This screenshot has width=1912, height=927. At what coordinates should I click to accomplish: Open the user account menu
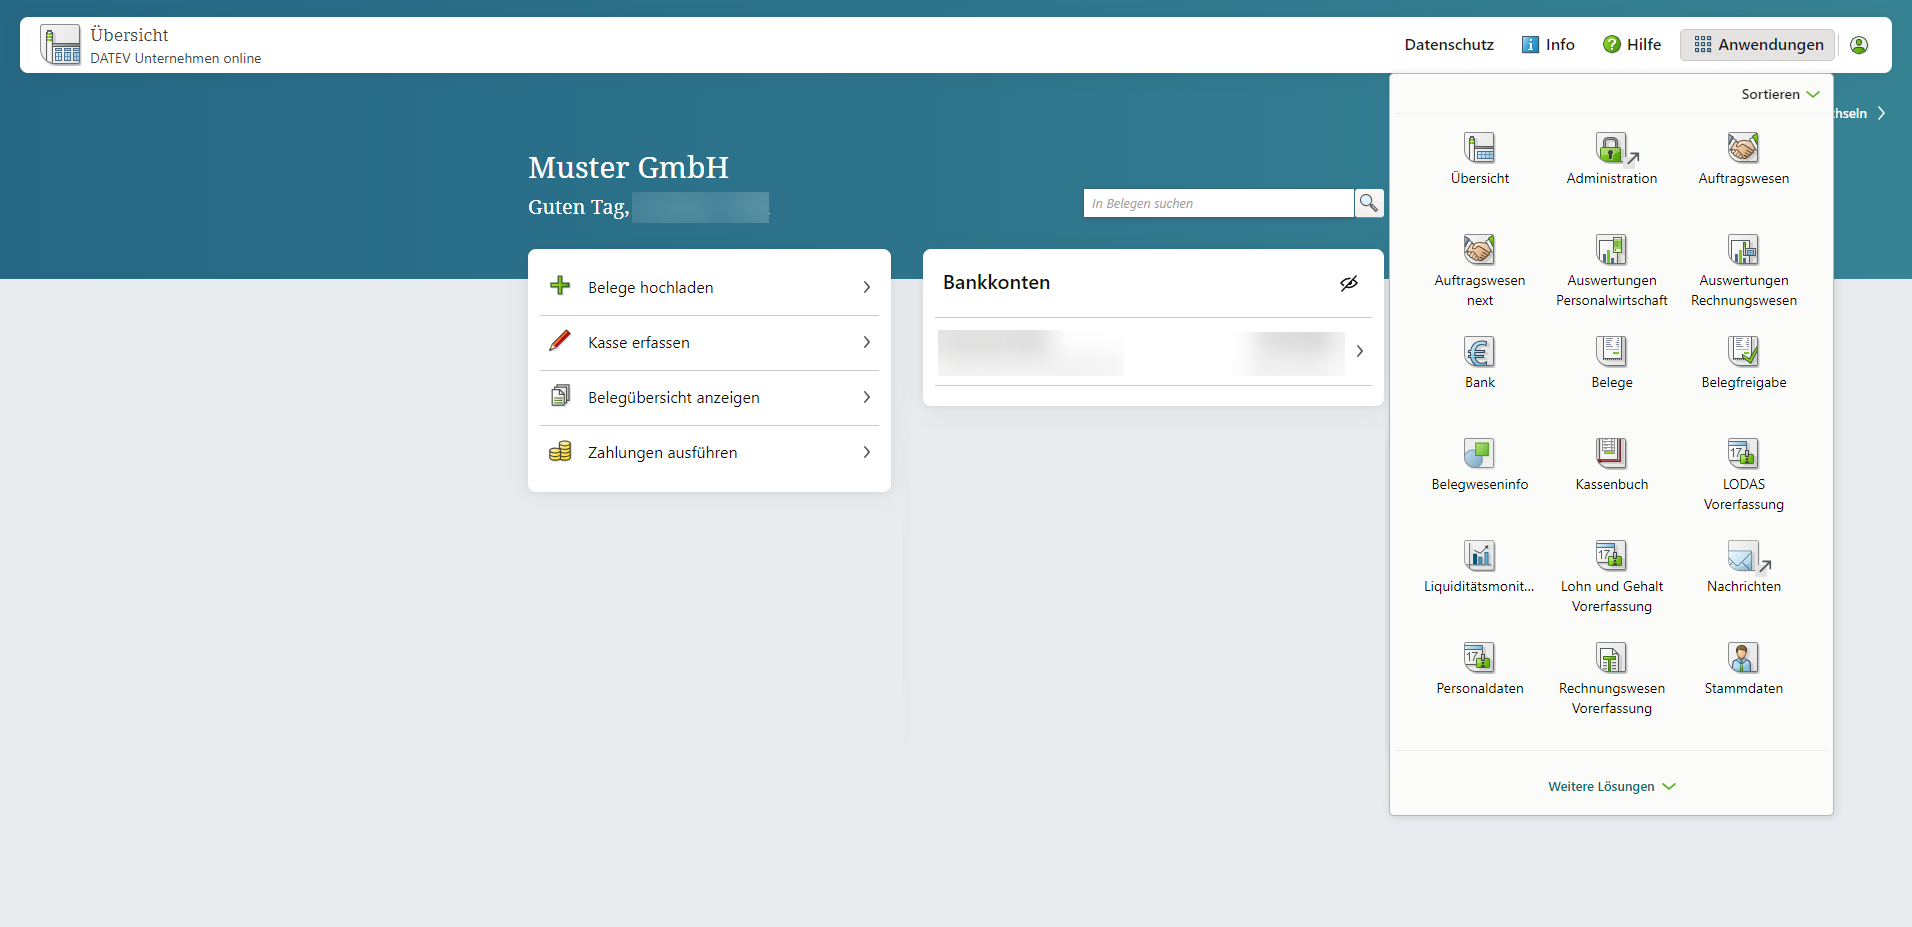click(1860, 44)
